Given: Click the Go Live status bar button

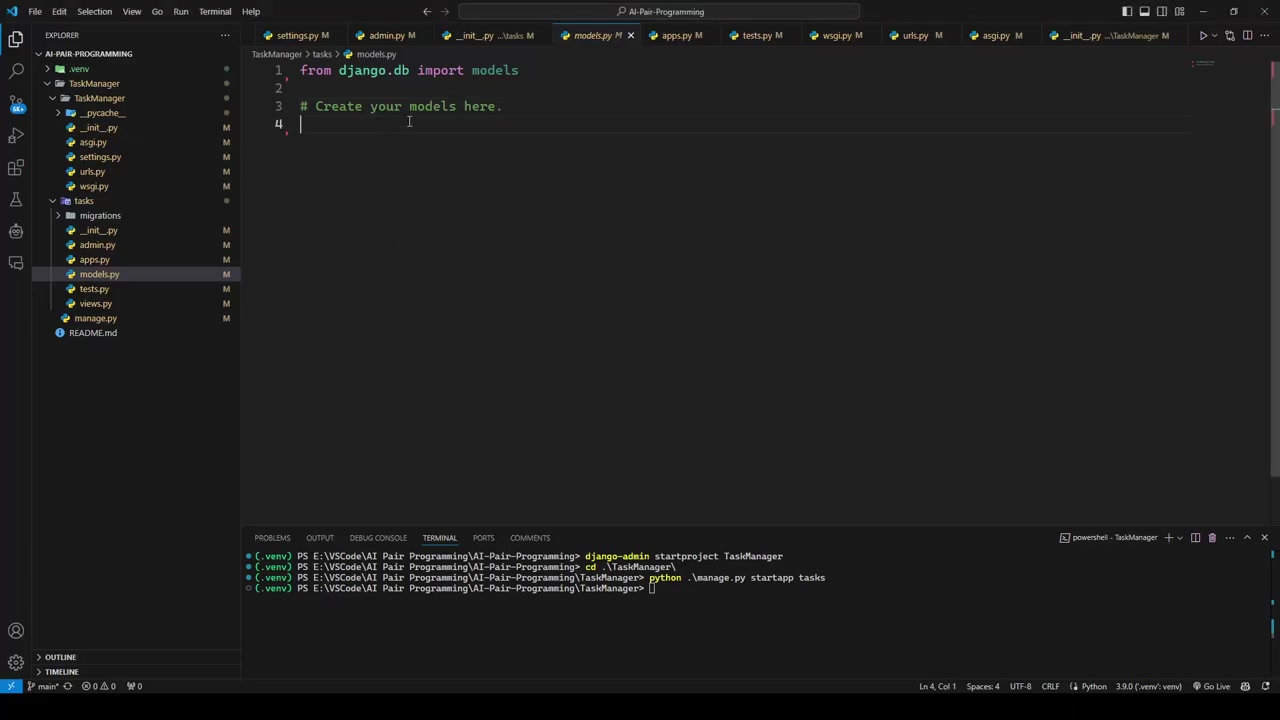Looking at the screenshot, I should pyautogui.click(x=1211, y=687).
